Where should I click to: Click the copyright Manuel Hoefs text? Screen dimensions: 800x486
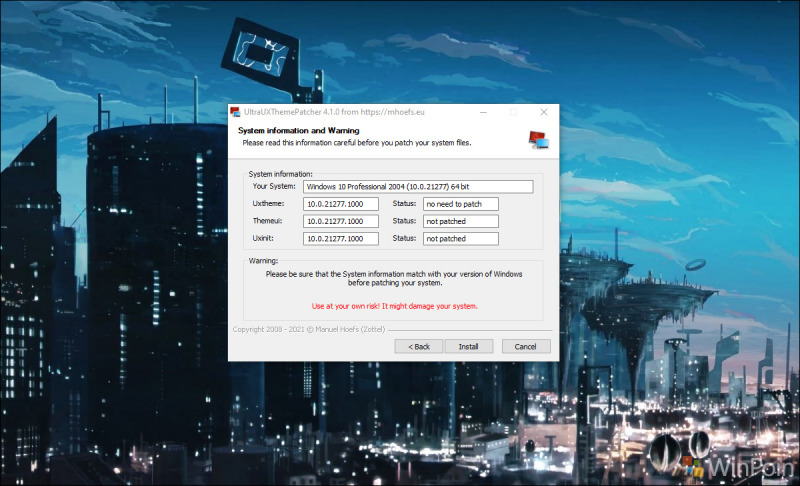[309, 329]
